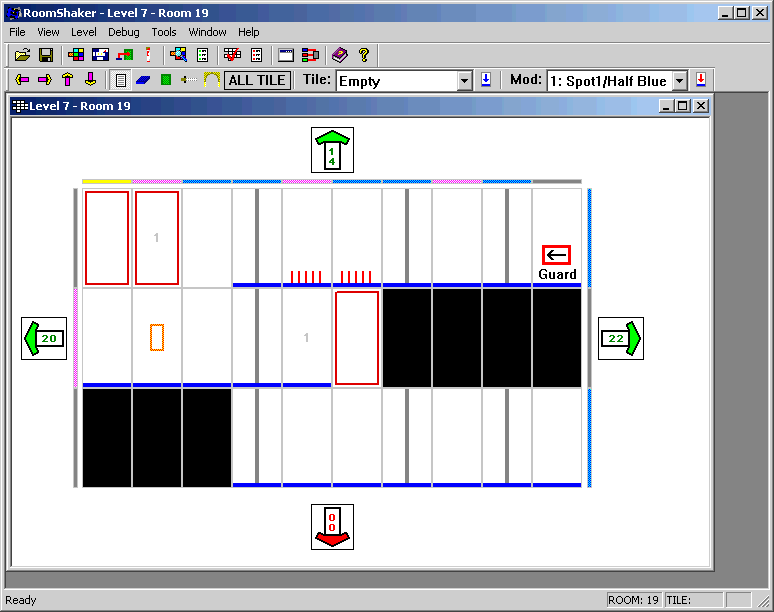Viewport: 774px width, 612px height.
Task: Click the yellow question mark help icon
Action: 364,55
